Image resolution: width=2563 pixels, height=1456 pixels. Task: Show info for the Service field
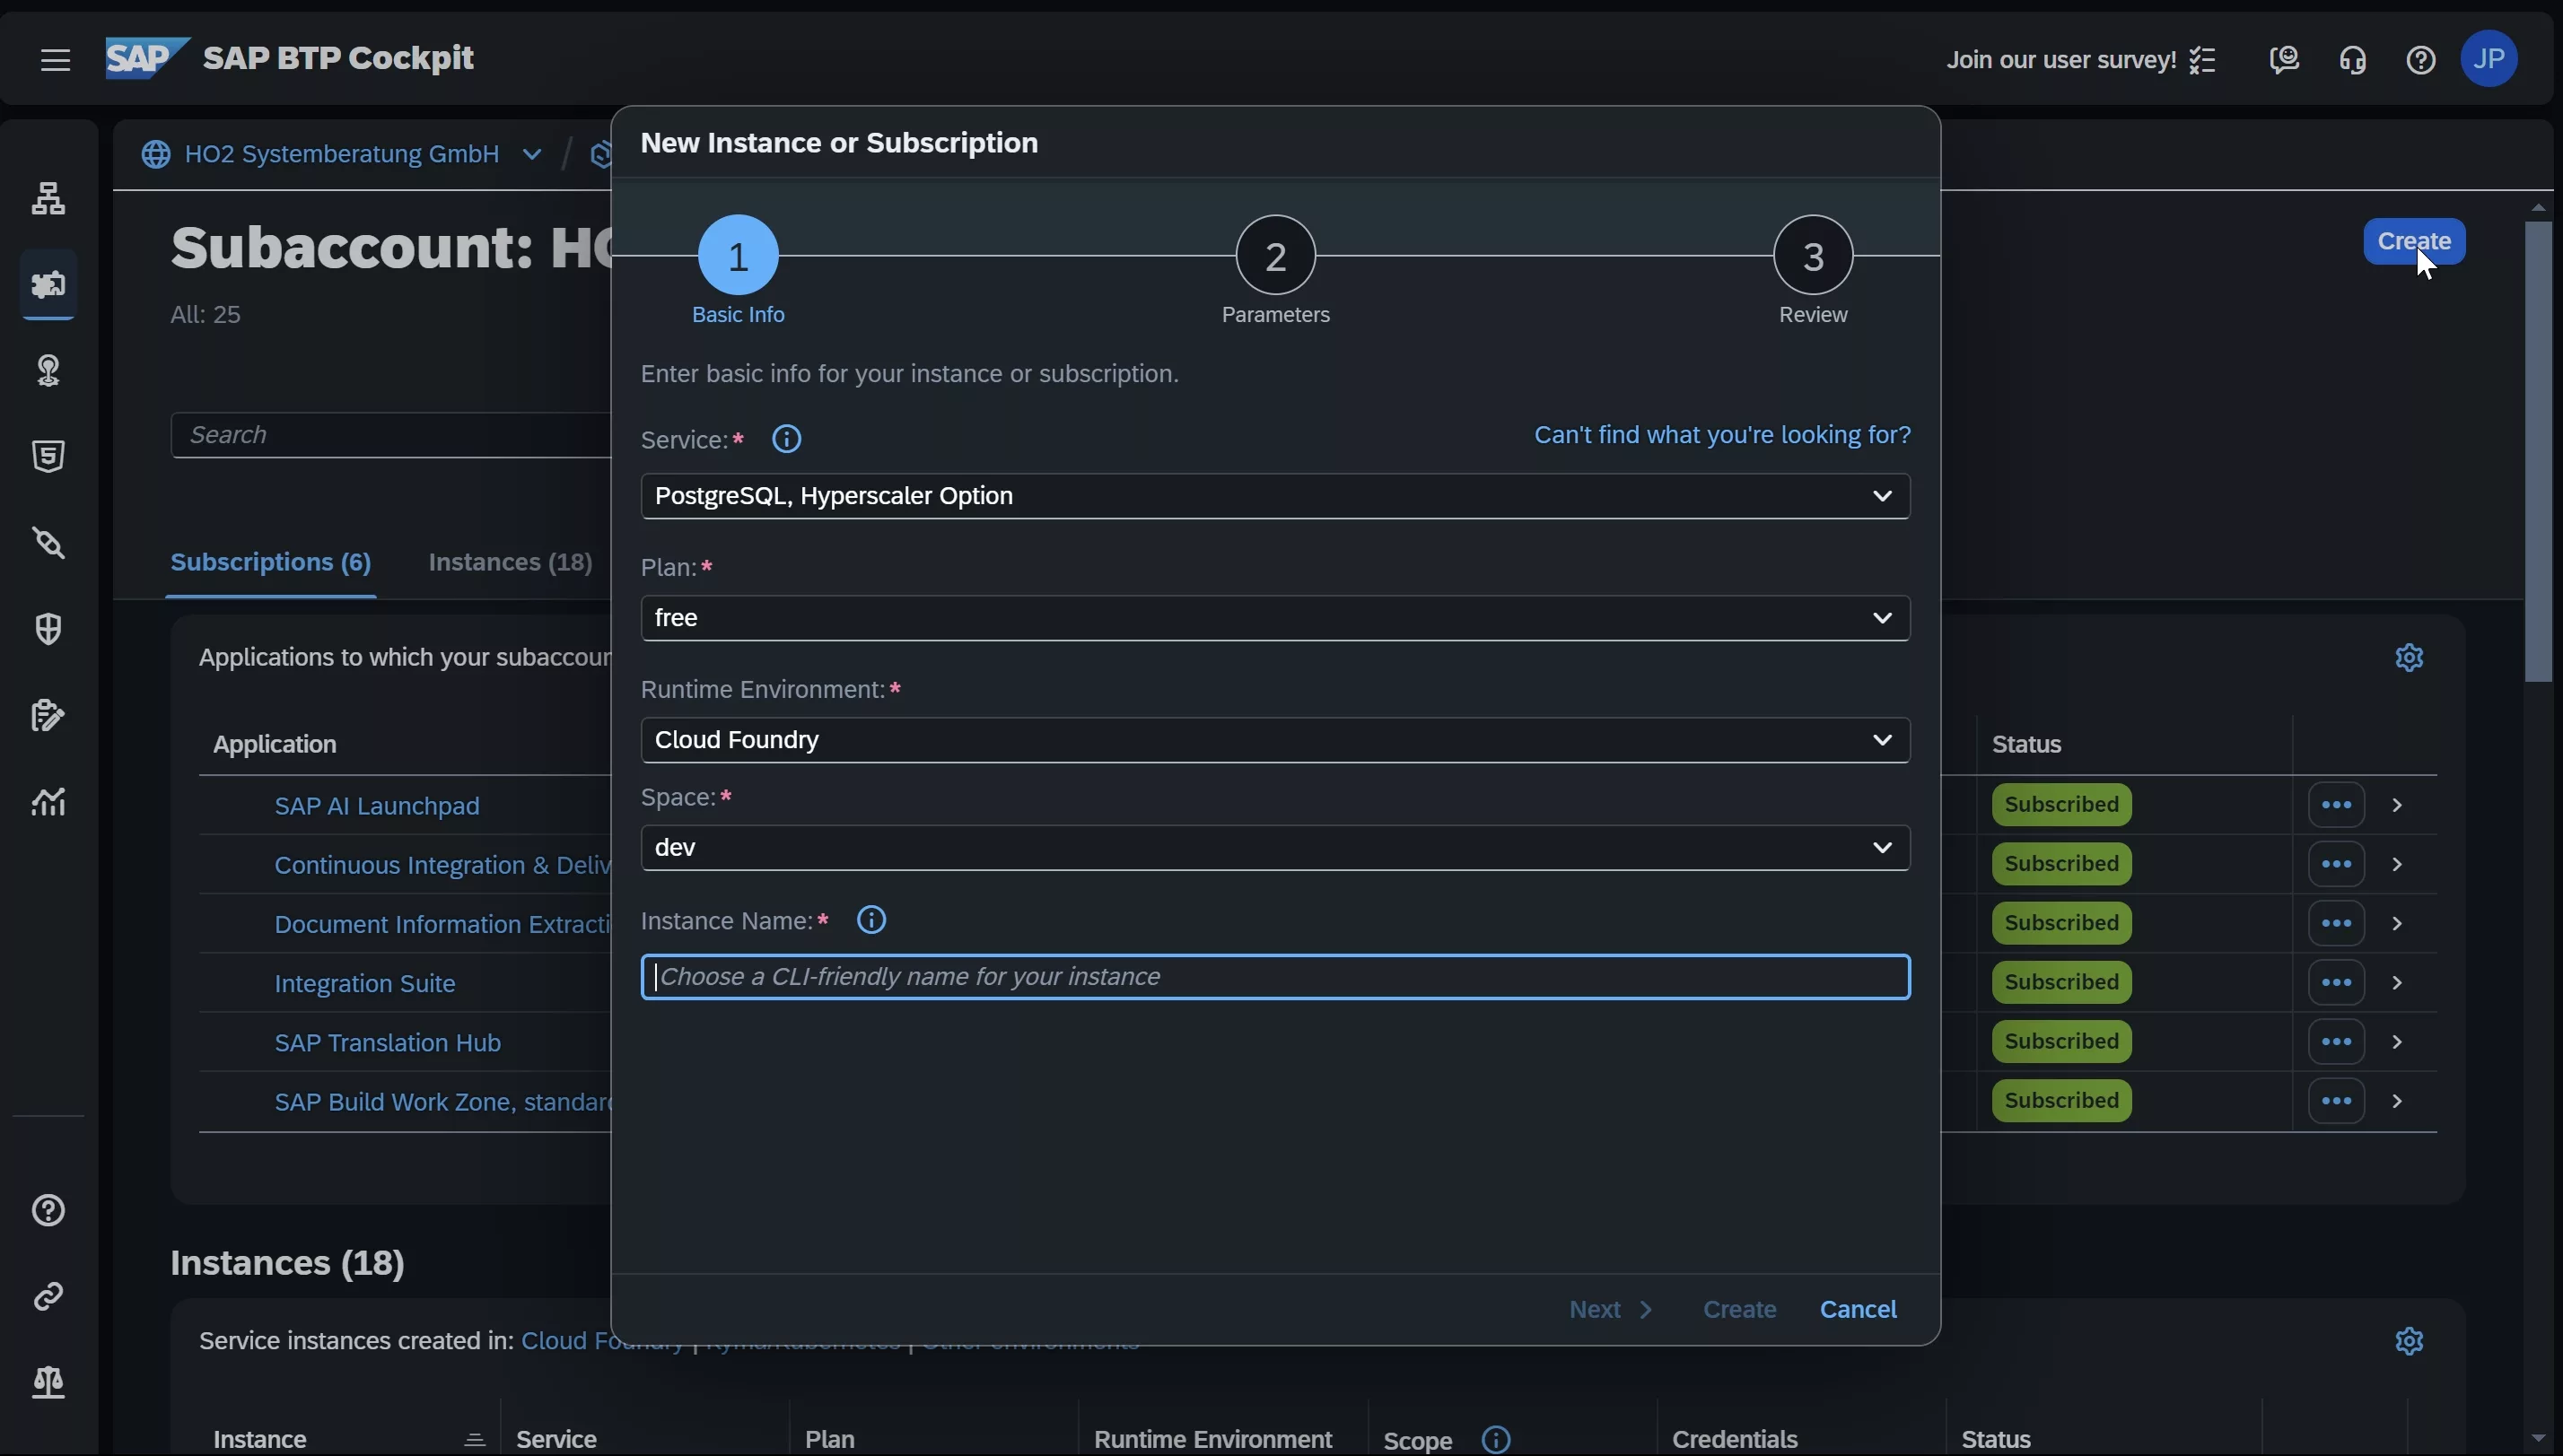coord(787,439)
